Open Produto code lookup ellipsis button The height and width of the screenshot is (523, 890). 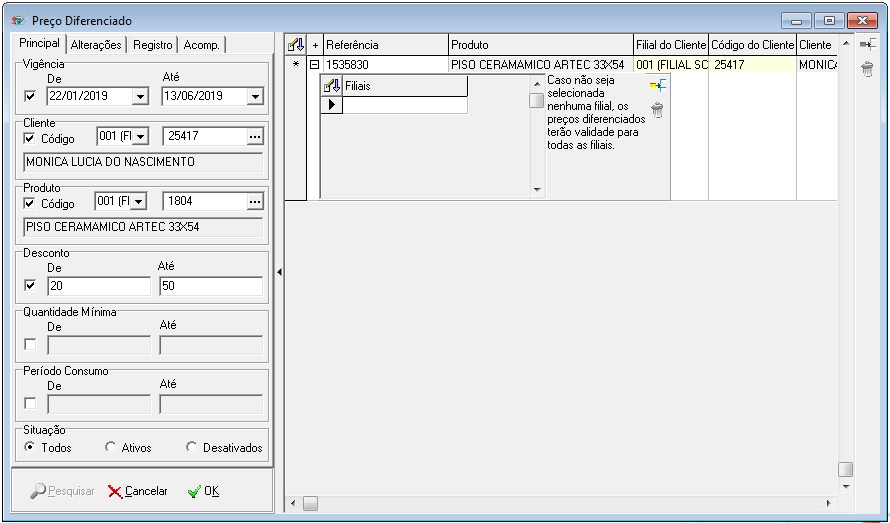click(x=254, y=201)
